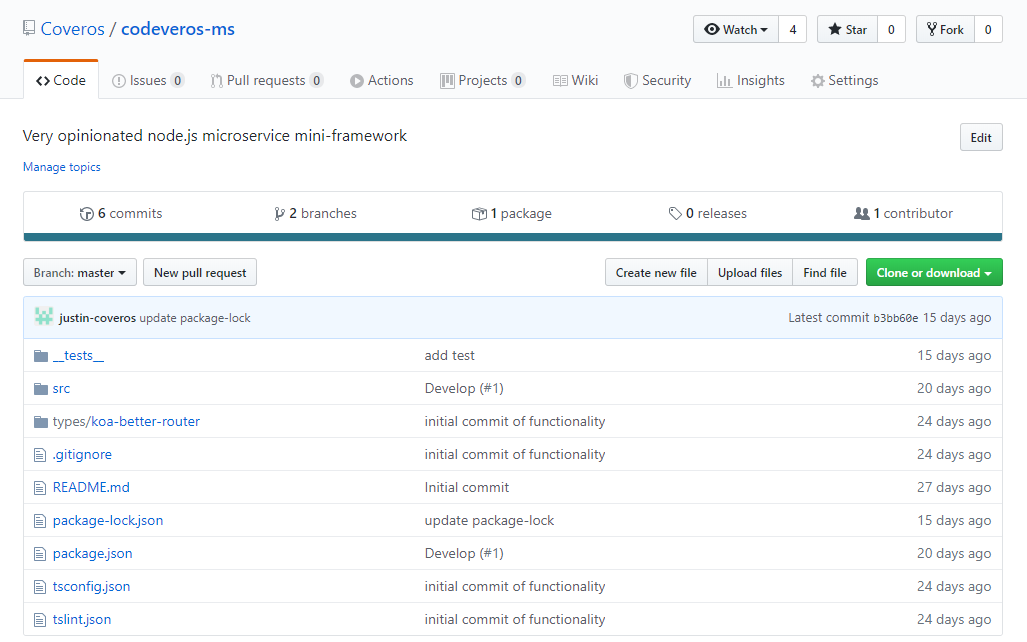Click Edit for the repository description
Viewport: 1027px width, 642px height.
(x=981, y=138)
